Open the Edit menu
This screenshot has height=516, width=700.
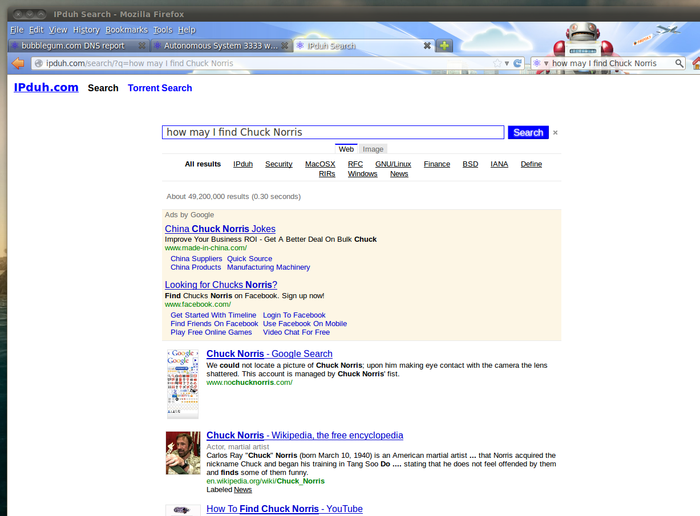coord(36,30)
